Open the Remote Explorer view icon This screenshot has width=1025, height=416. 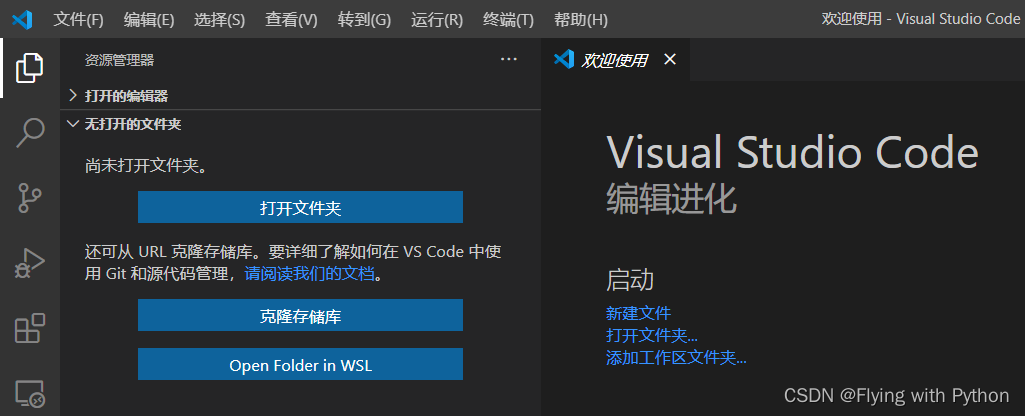click(30, 393)
